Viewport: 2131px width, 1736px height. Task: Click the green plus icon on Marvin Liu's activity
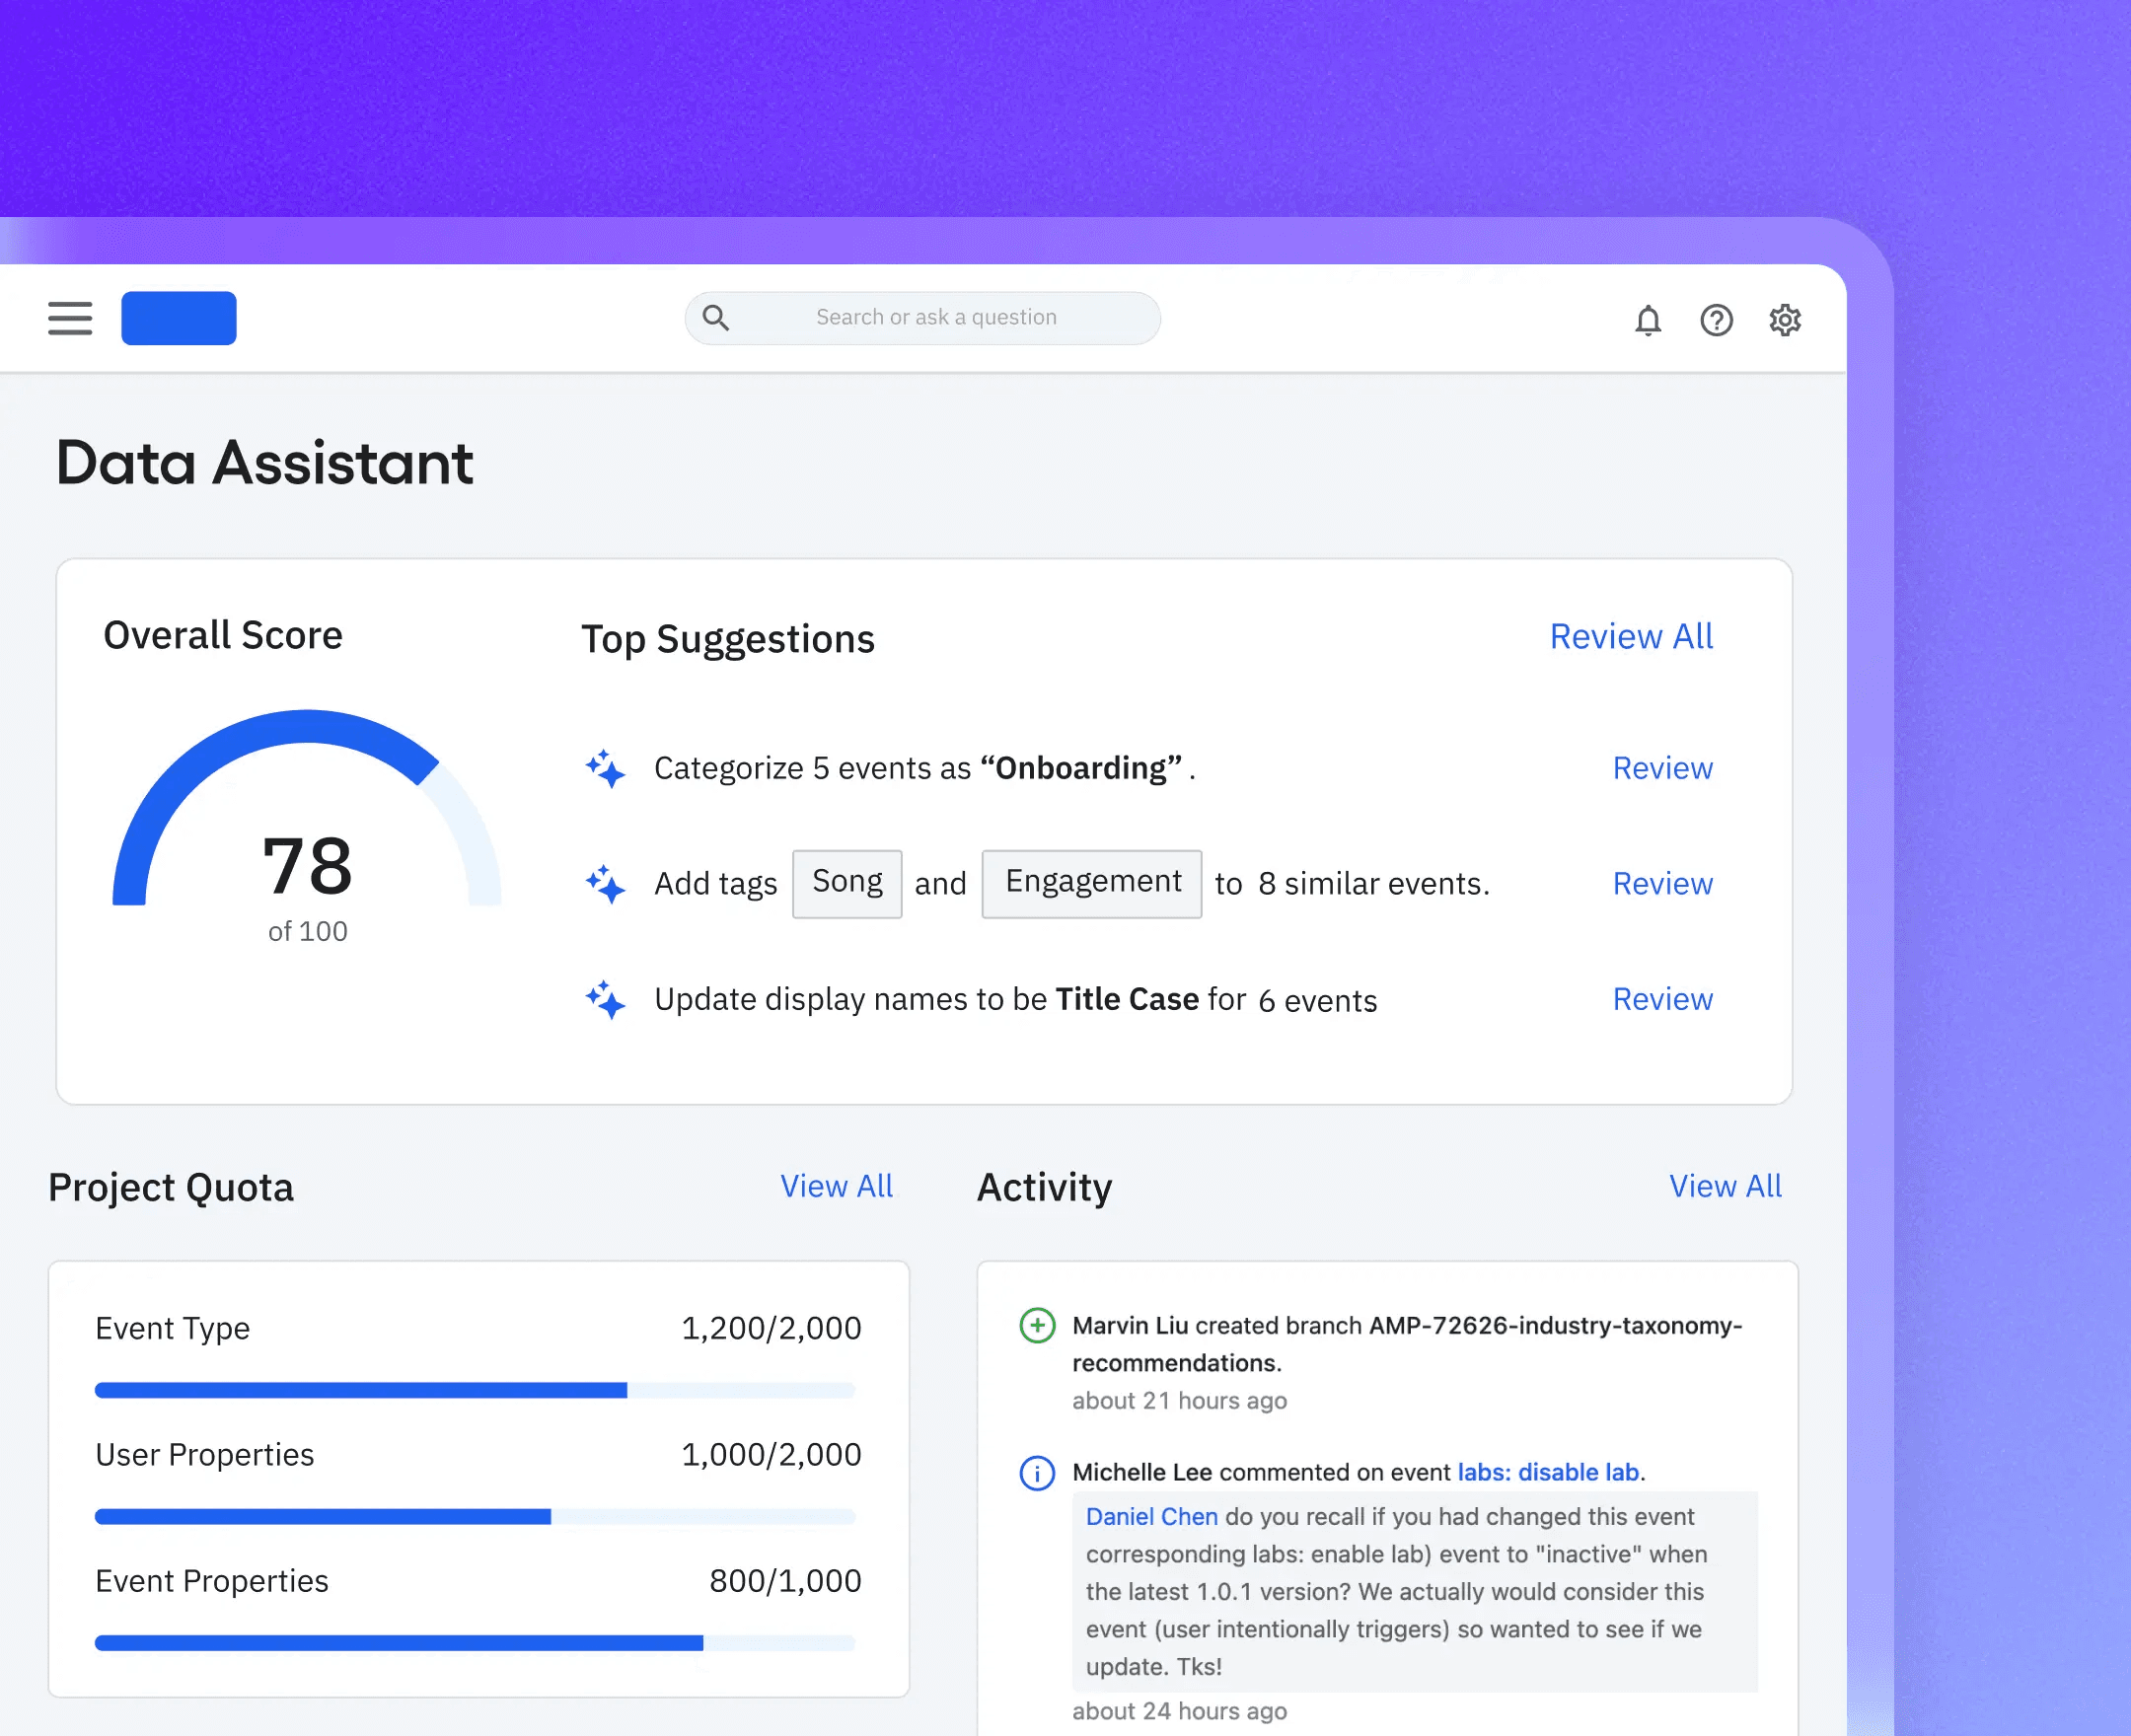[1037, 1326]
